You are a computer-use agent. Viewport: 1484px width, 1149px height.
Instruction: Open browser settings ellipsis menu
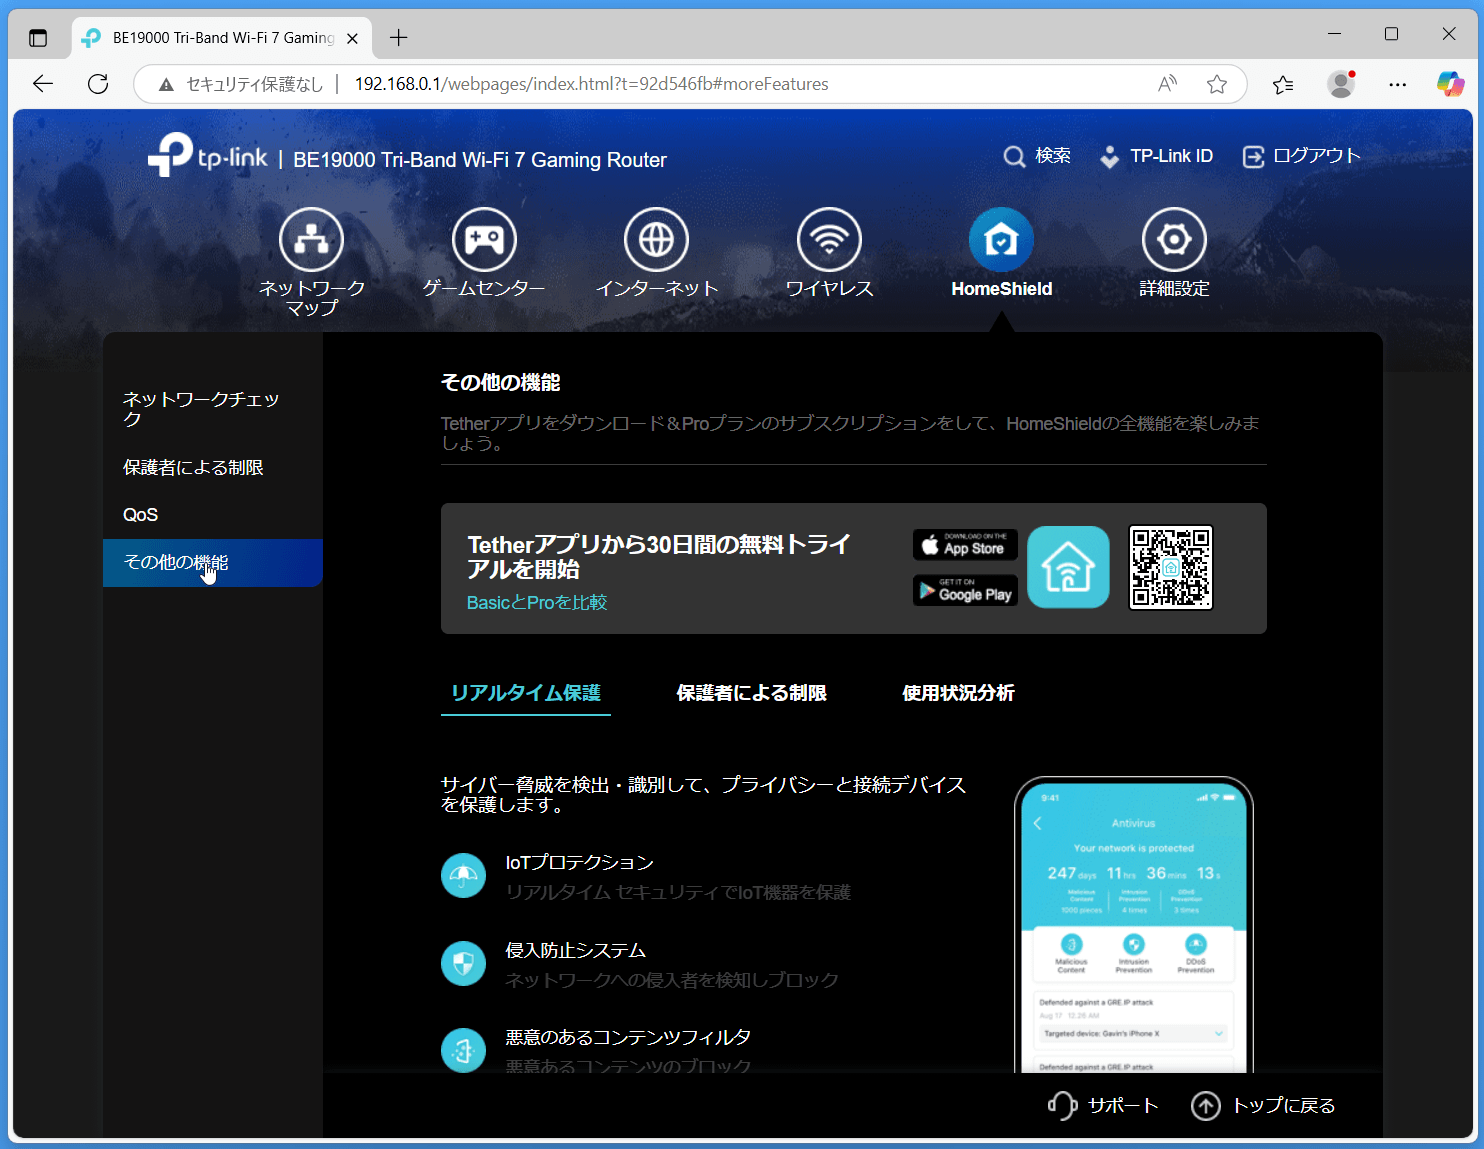(x=1398, y=84)
